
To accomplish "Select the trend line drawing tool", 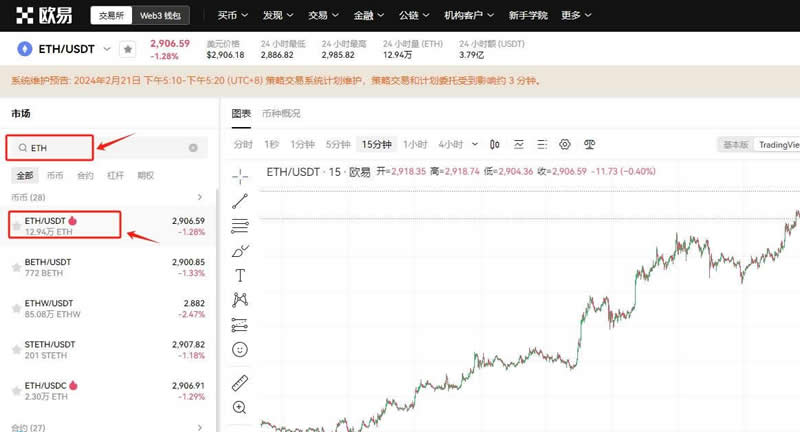I will [x=240, y=201].
